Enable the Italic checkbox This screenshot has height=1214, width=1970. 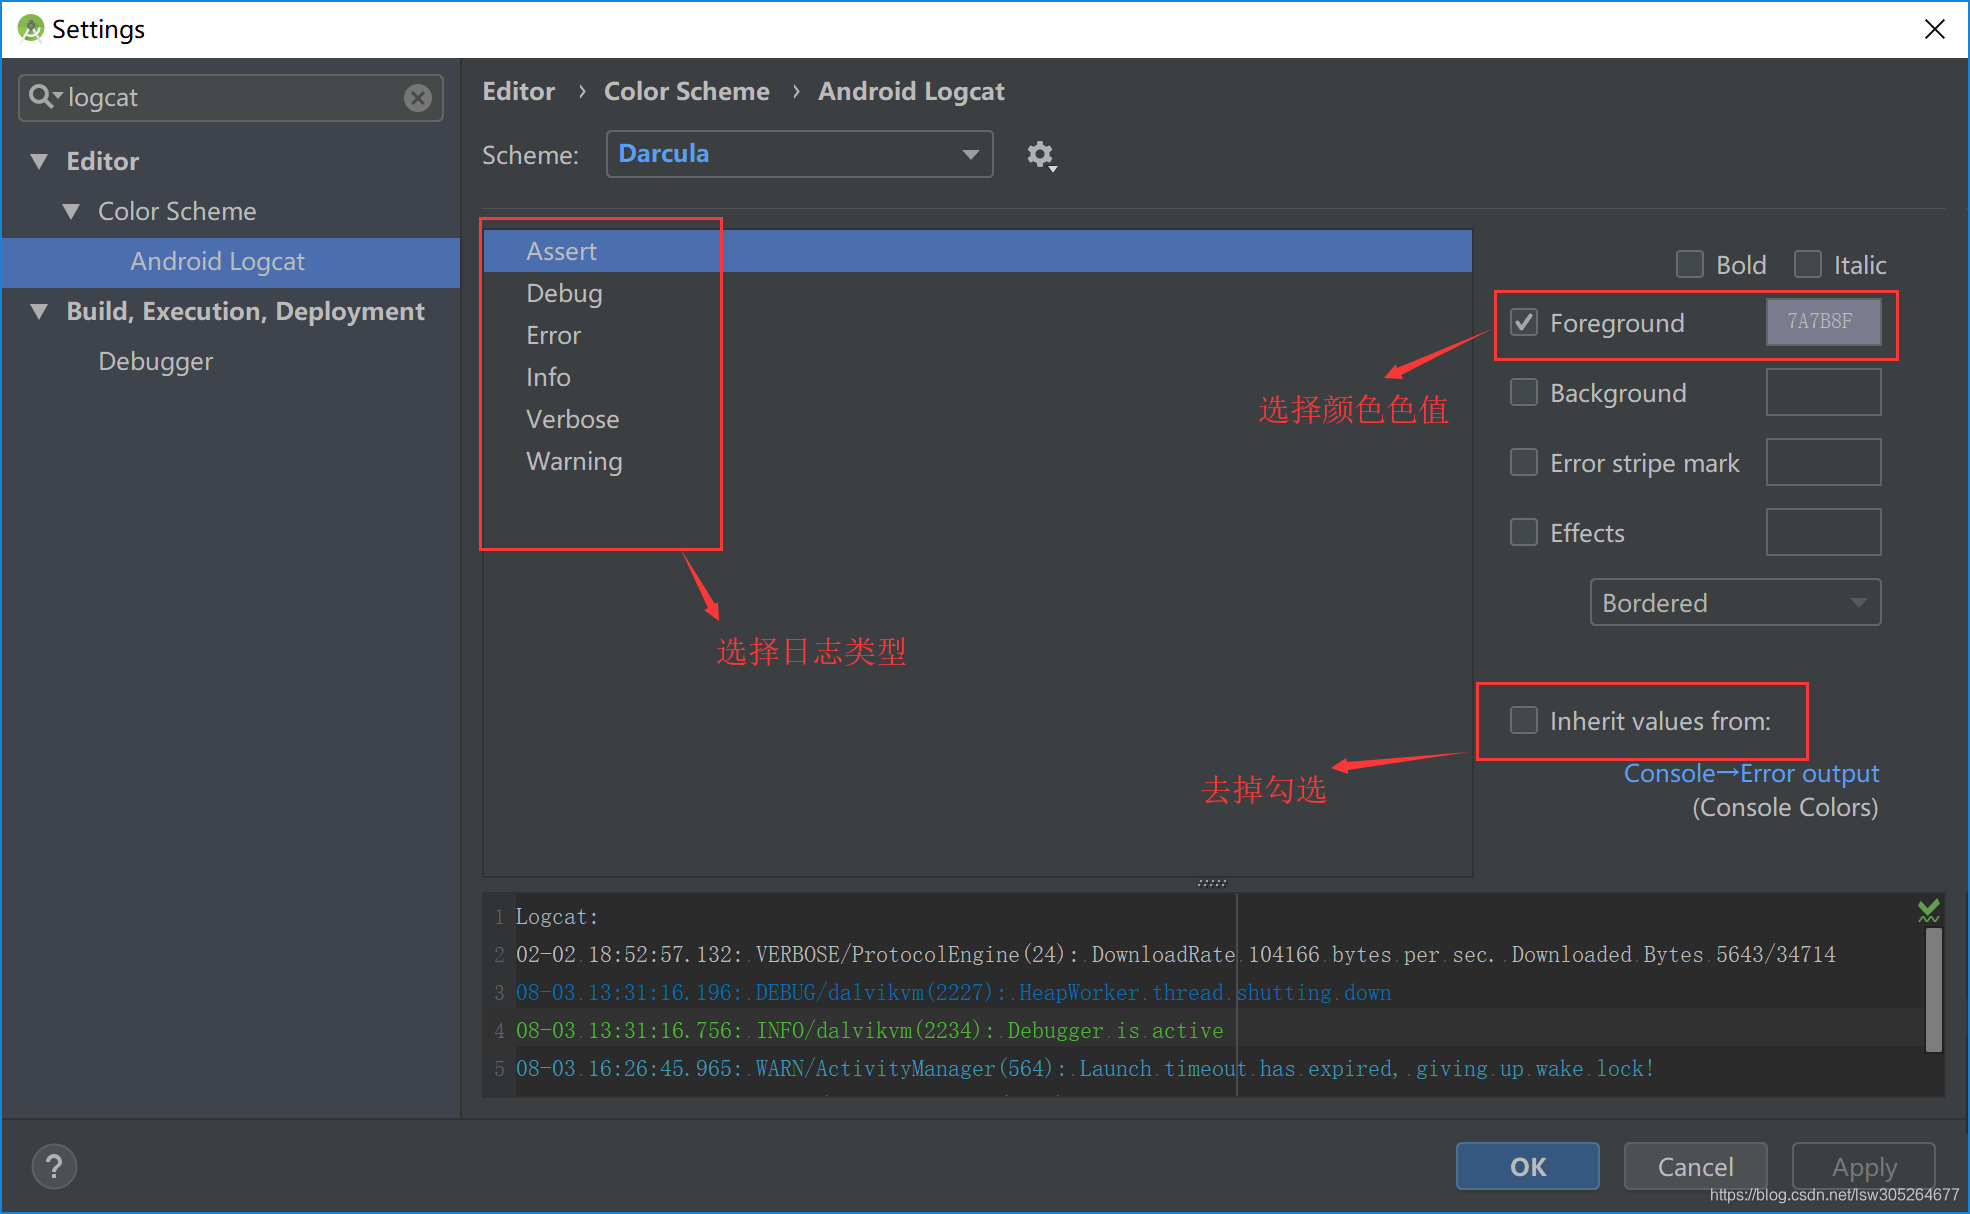pyautogui.click(x=1808, y=264)
